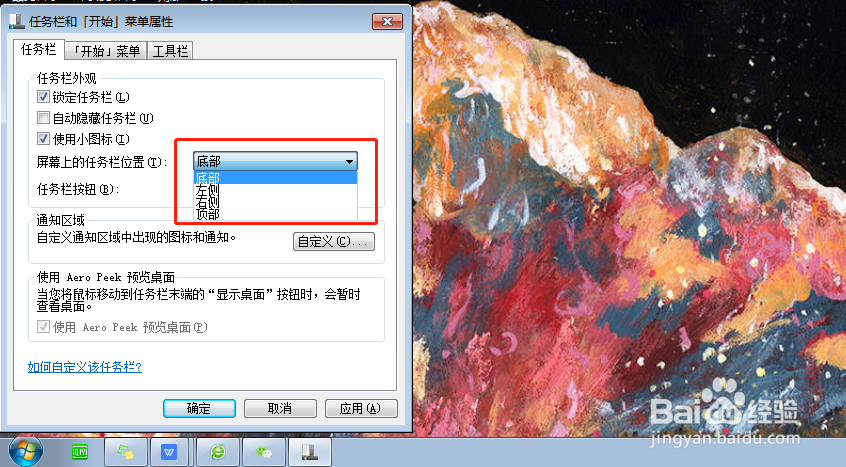The width and height of the screenshot is (846, 467).
Task: Select the taskbar properties window taskbar icon
Action: [310, 452]
